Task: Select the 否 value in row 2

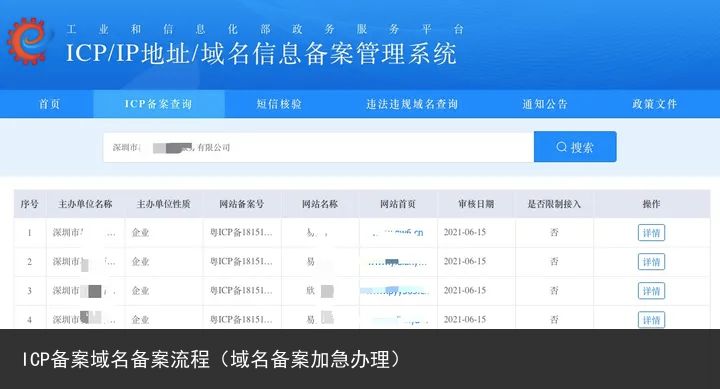Action: pyautogui.click(x=554, y=262)
